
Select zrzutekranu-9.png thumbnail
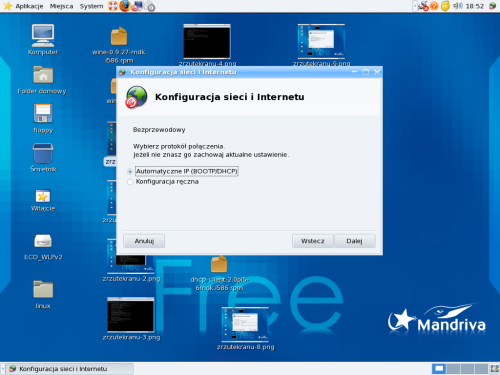point(321,41)
